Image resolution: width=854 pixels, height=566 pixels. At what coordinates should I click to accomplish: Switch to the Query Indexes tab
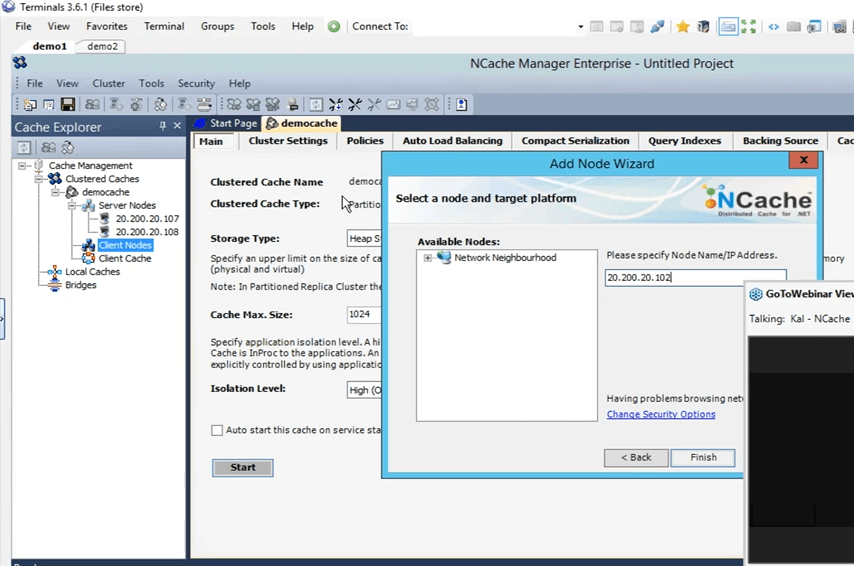pos(685,141)
